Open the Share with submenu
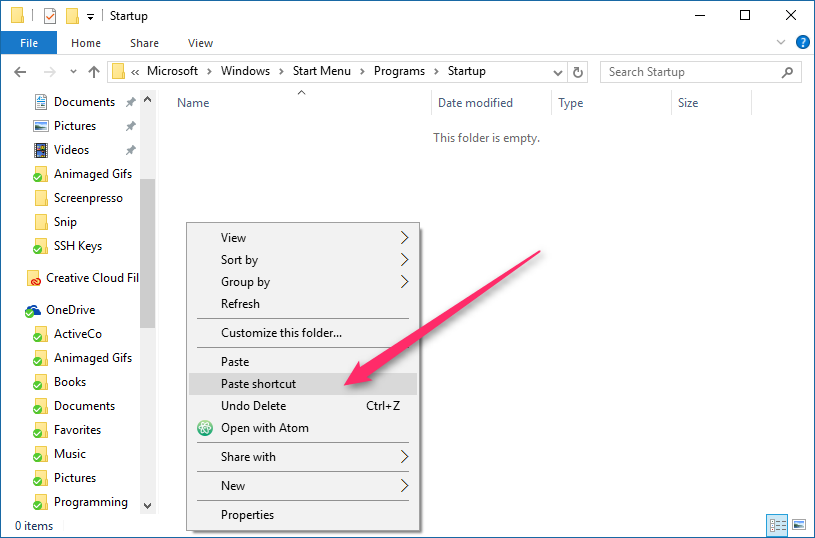The image size is (815, 538). (303, 456)
